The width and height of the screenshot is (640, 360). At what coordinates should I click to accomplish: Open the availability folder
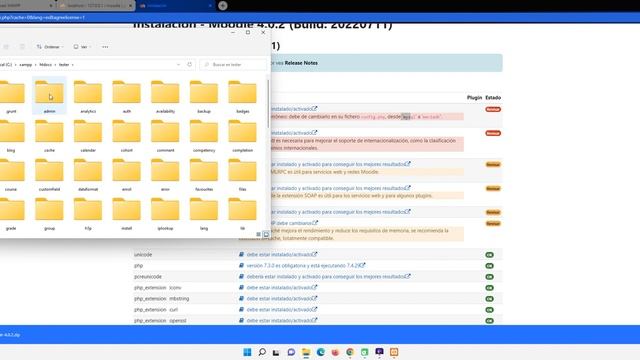point(165,96)
